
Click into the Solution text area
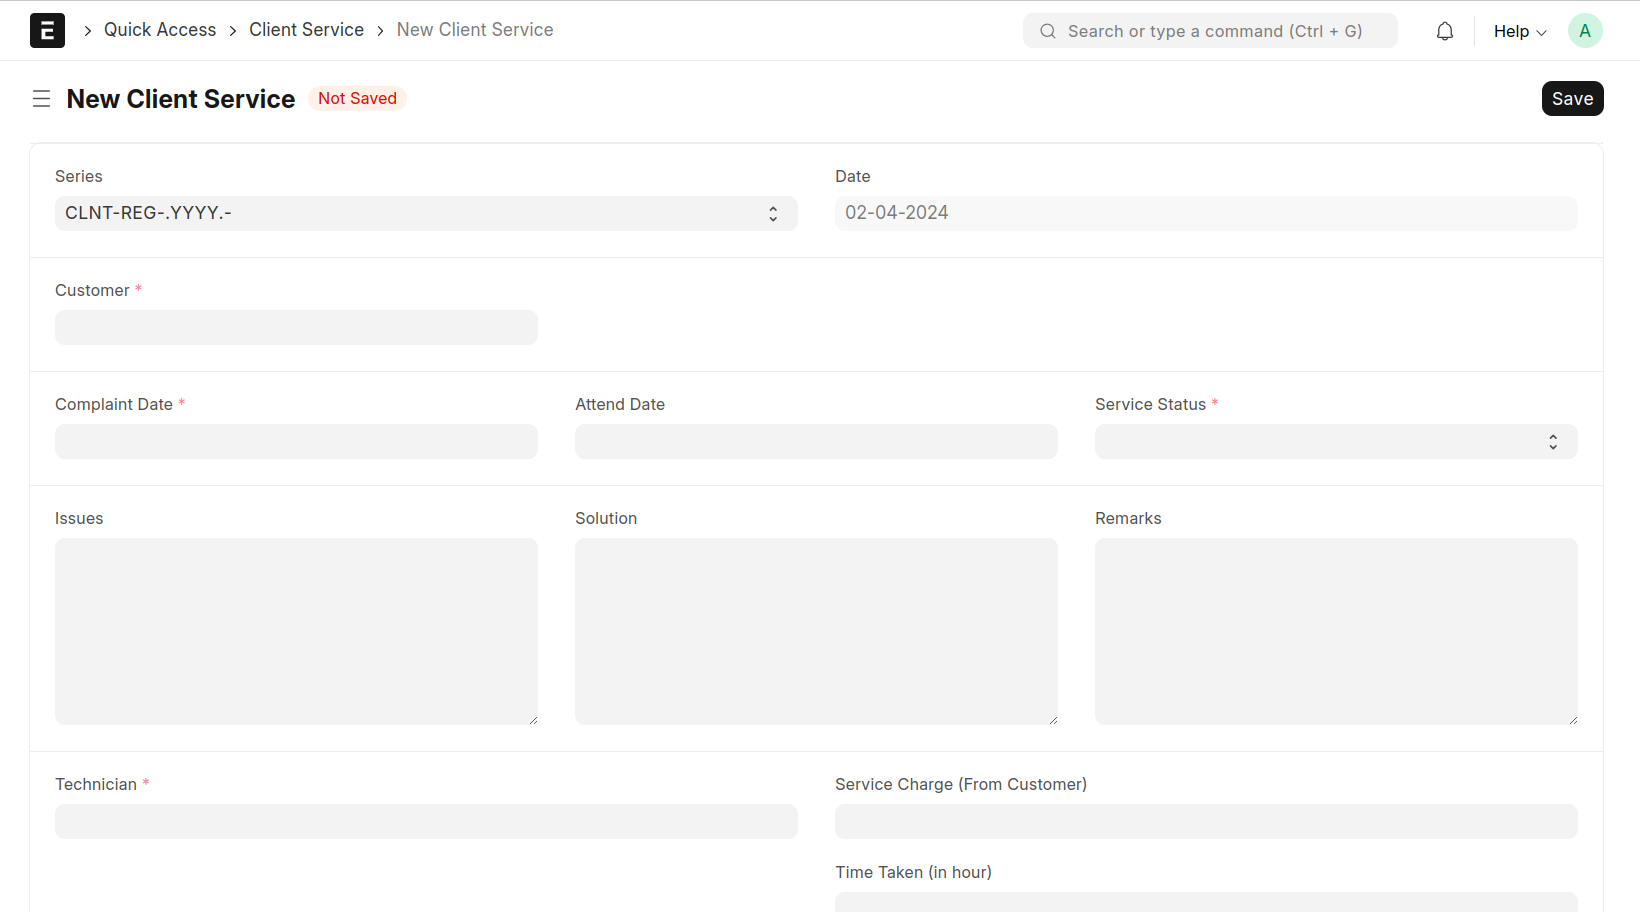pos(815,630)
